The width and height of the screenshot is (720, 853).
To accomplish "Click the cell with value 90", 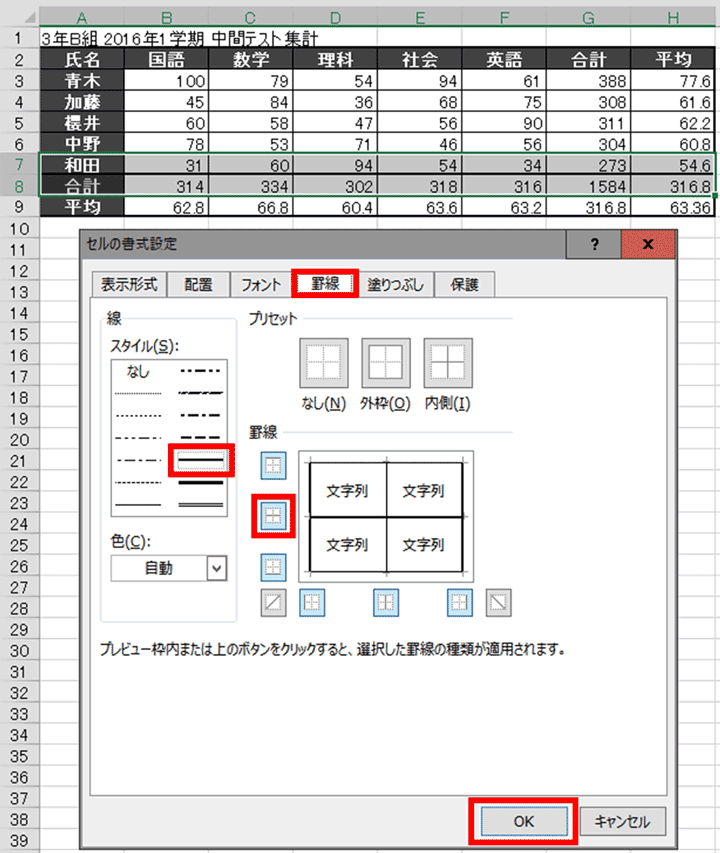I will [504, 123].
